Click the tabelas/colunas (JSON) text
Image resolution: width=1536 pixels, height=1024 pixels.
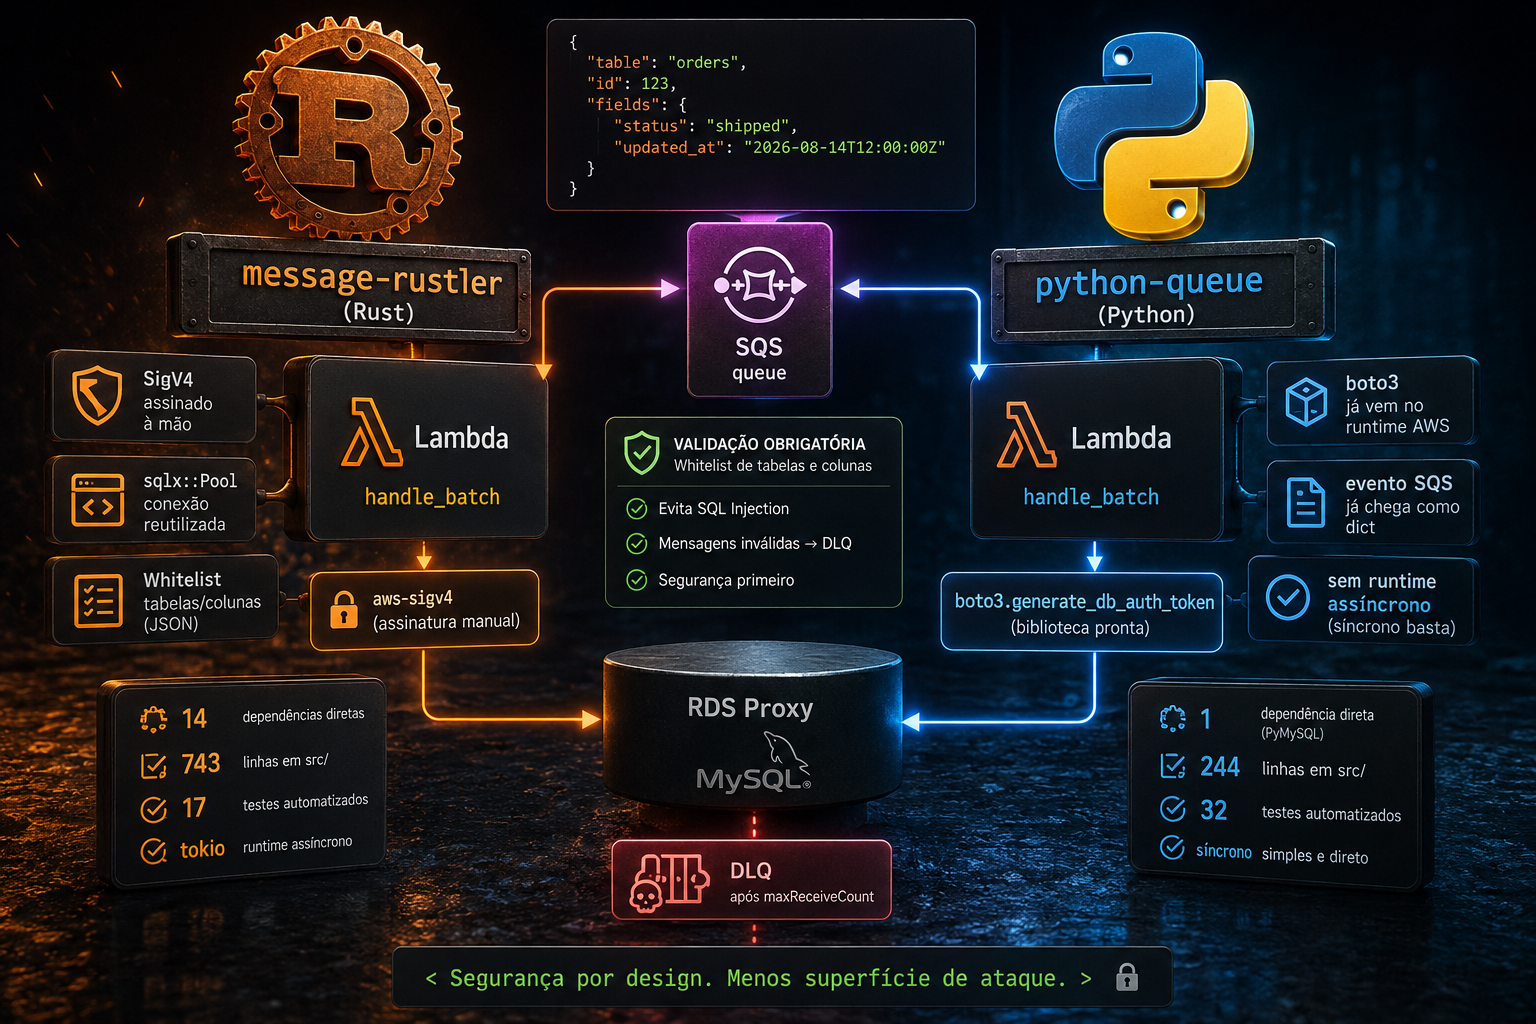click(x=202, y=613)
